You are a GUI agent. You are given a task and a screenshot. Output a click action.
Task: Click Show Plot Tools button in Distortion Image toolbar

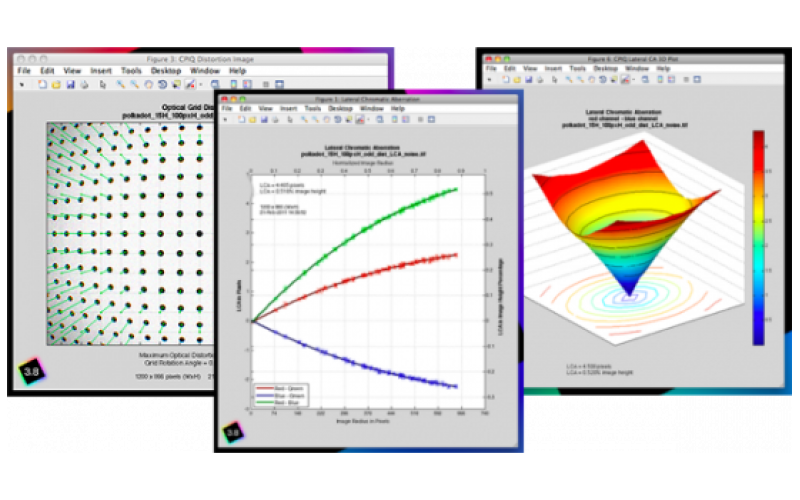tap(280, 85)
